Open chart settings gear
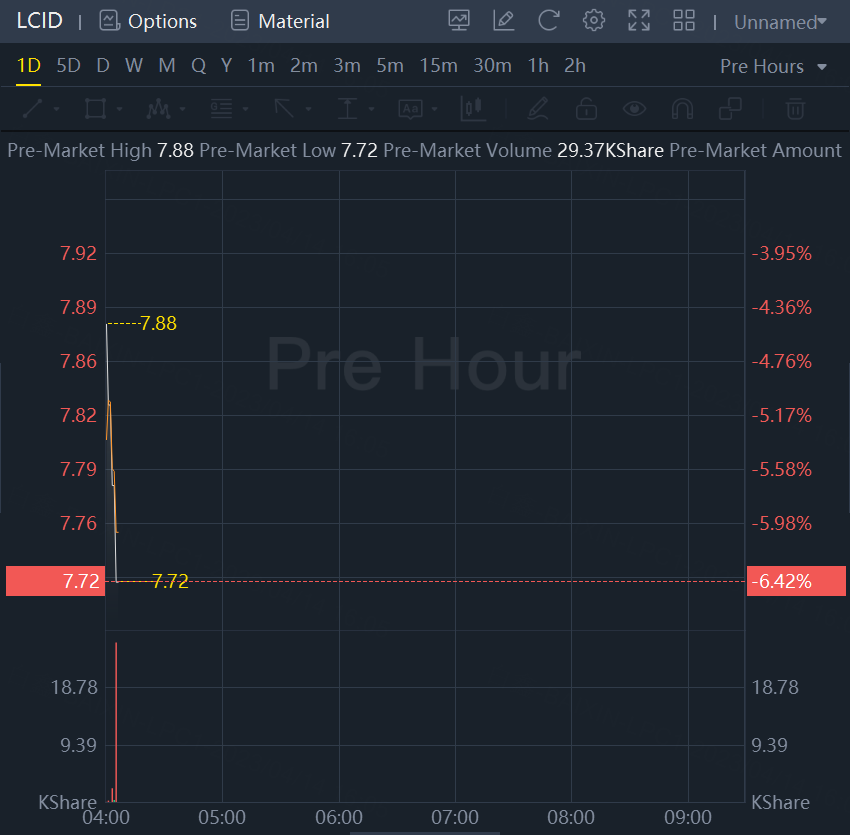This screenshot has height=835, width=850. pos(594,21)
